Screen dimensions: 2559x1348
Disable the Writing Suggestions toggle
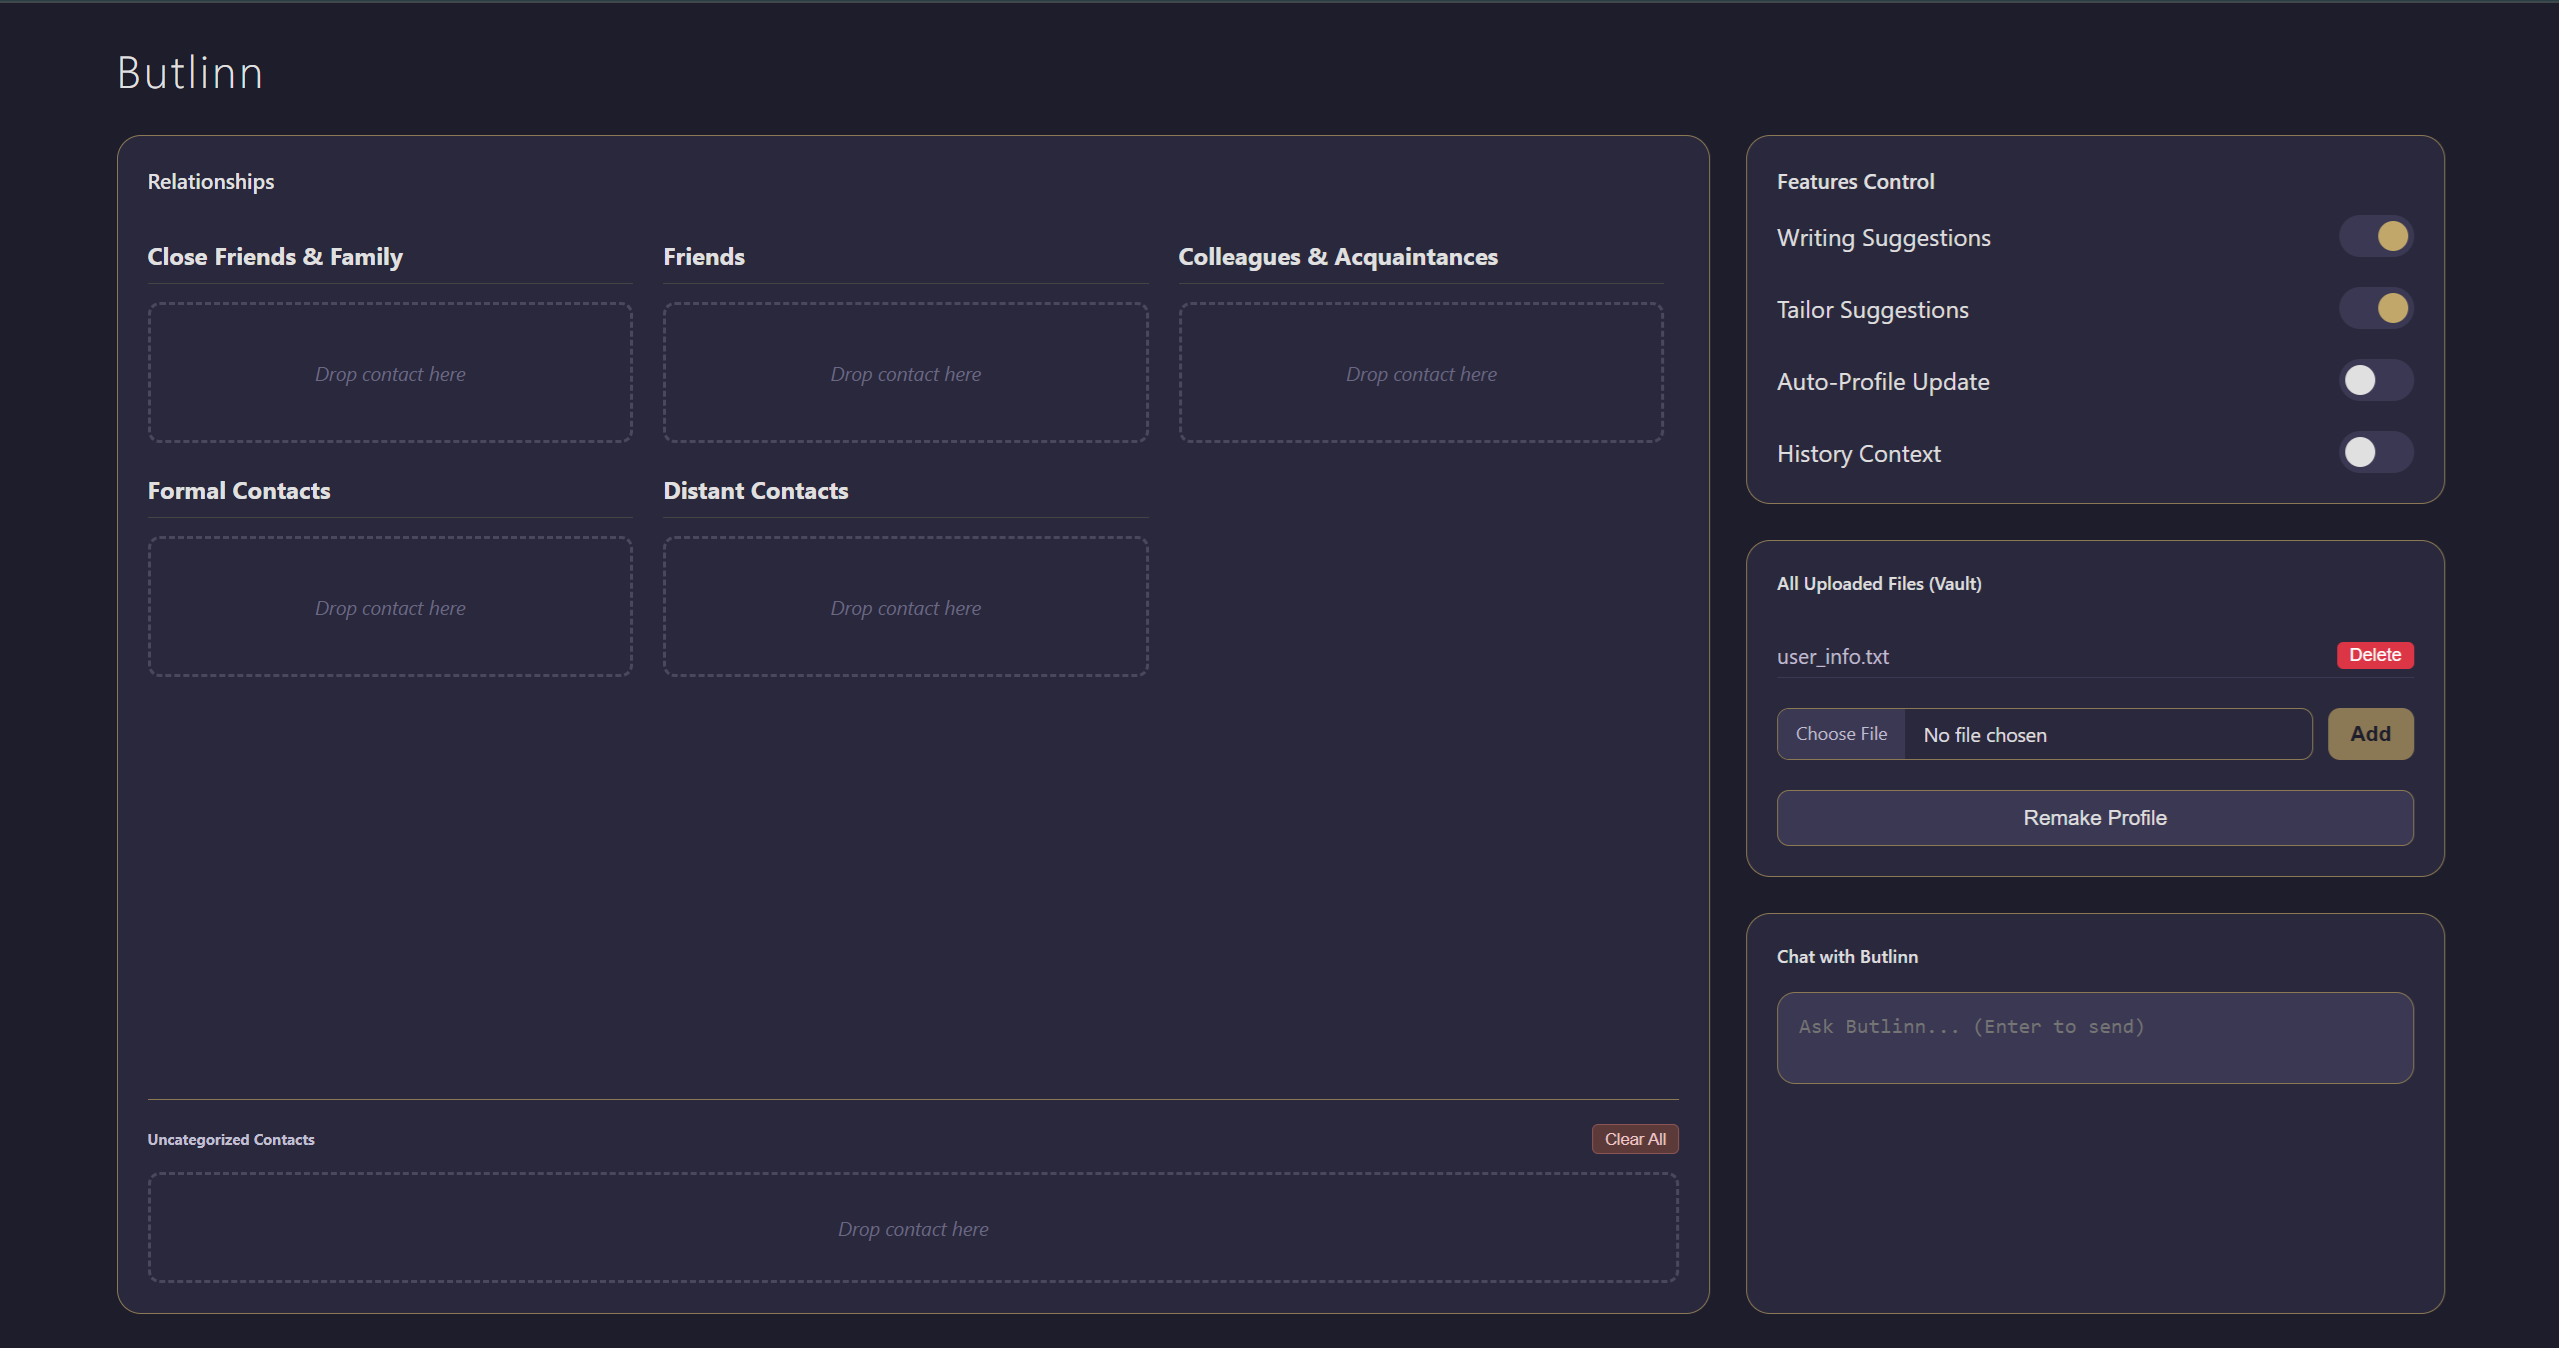click(x=2375, y=237)
